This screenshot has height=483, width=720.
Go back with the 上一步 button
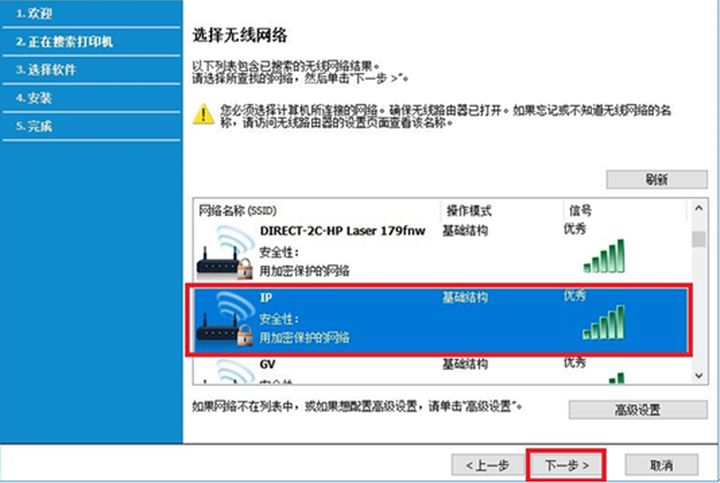click(x=488, y=465)
